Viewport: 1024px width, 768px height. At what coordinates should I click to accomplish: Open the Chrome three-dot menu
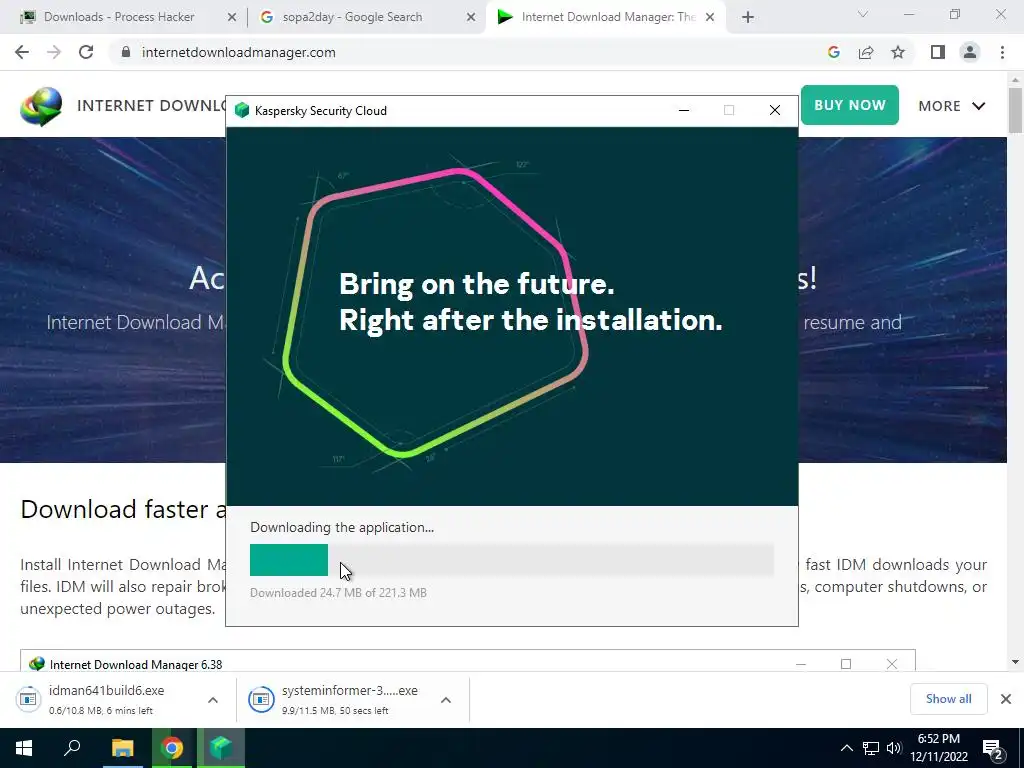(1002, 52)
